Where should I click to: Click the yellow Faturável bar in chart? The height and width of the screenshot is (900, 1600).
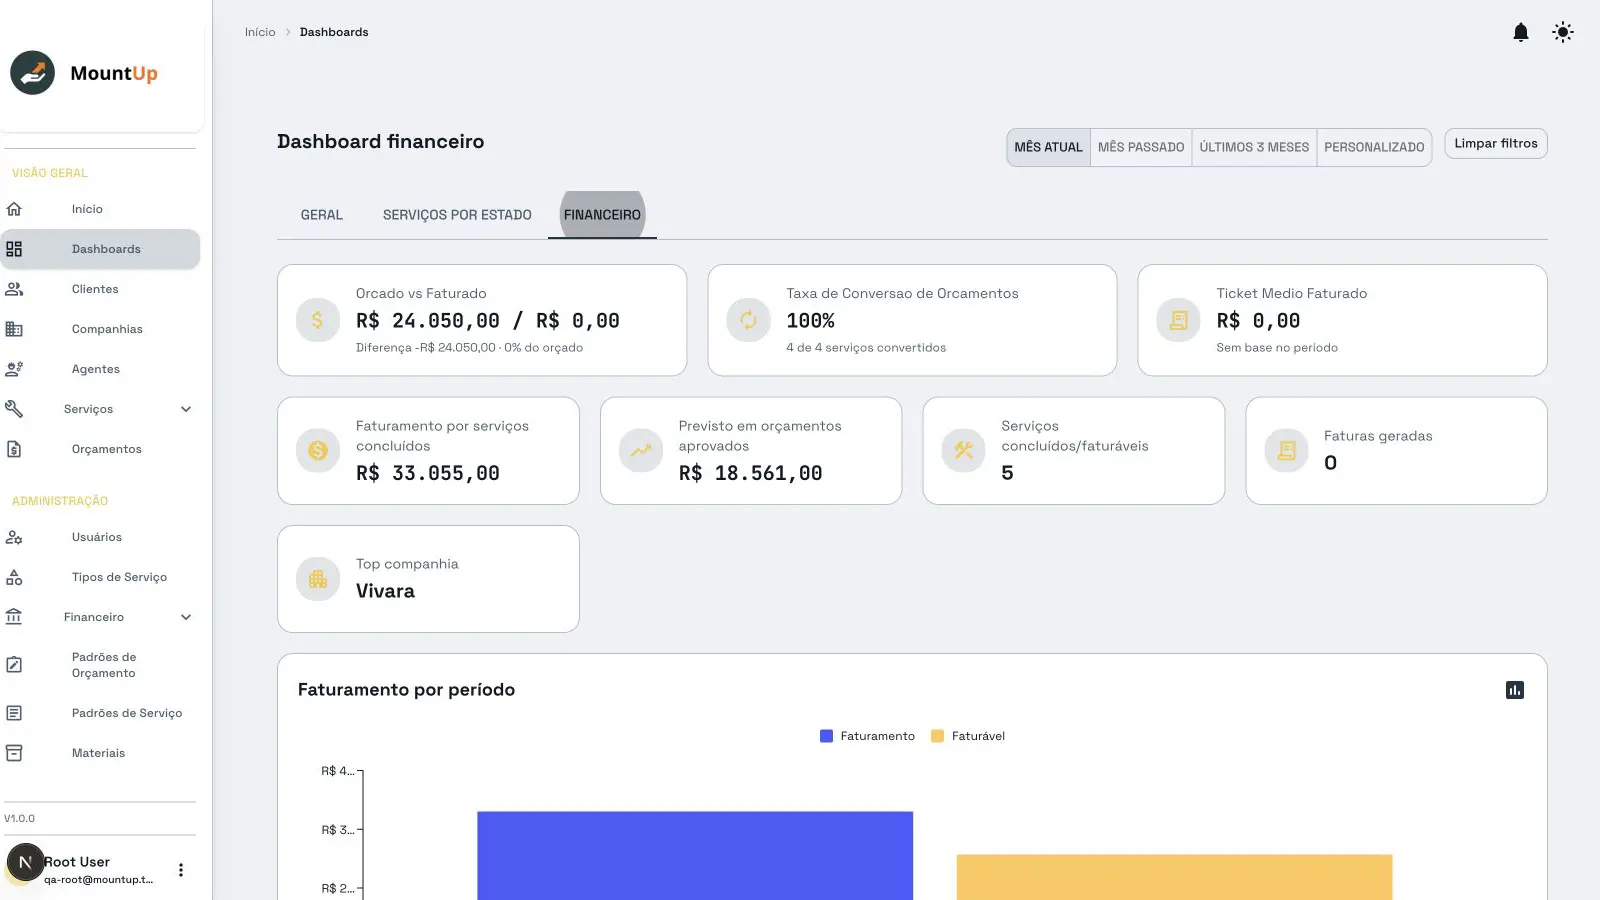1174,877
